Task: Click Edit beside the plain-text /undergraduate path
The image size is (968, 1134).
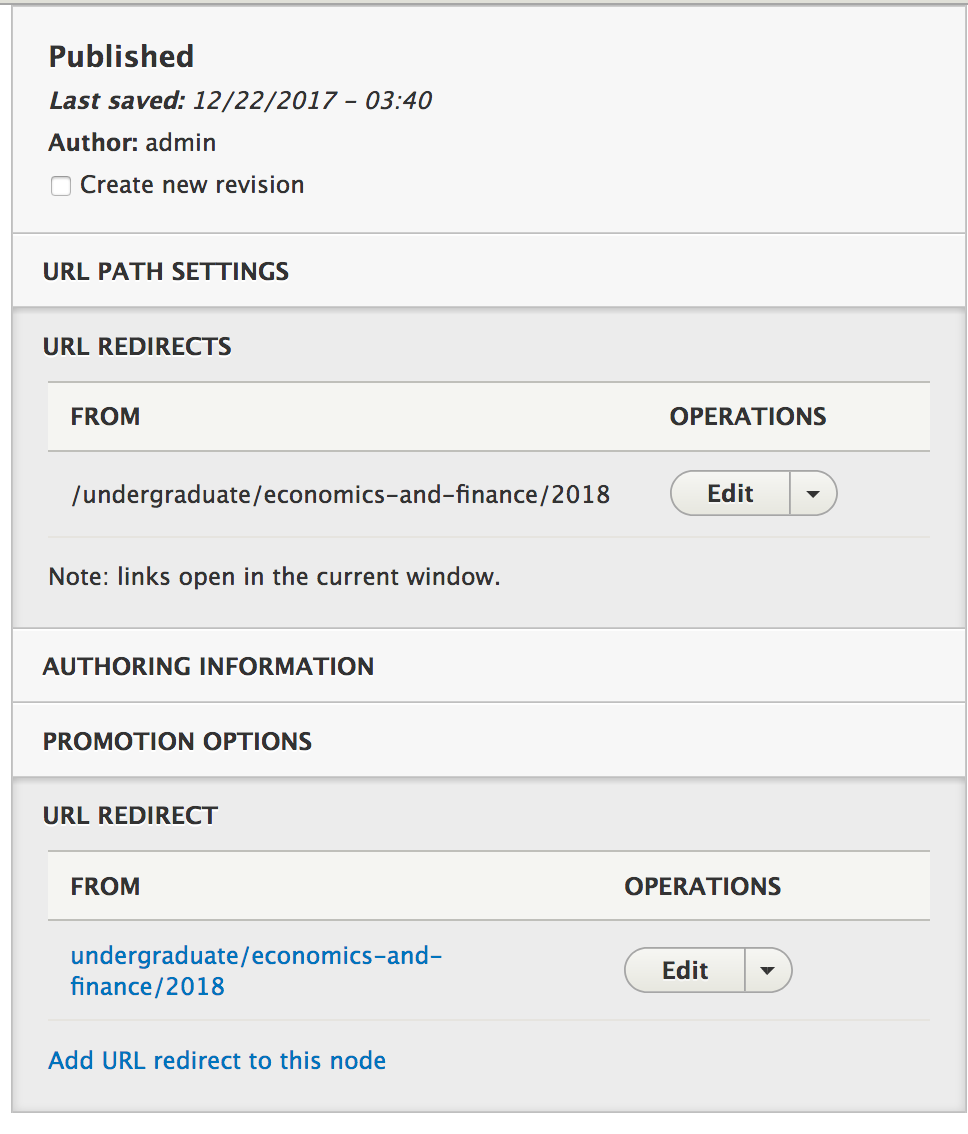Action: click(x=730, y=493)
